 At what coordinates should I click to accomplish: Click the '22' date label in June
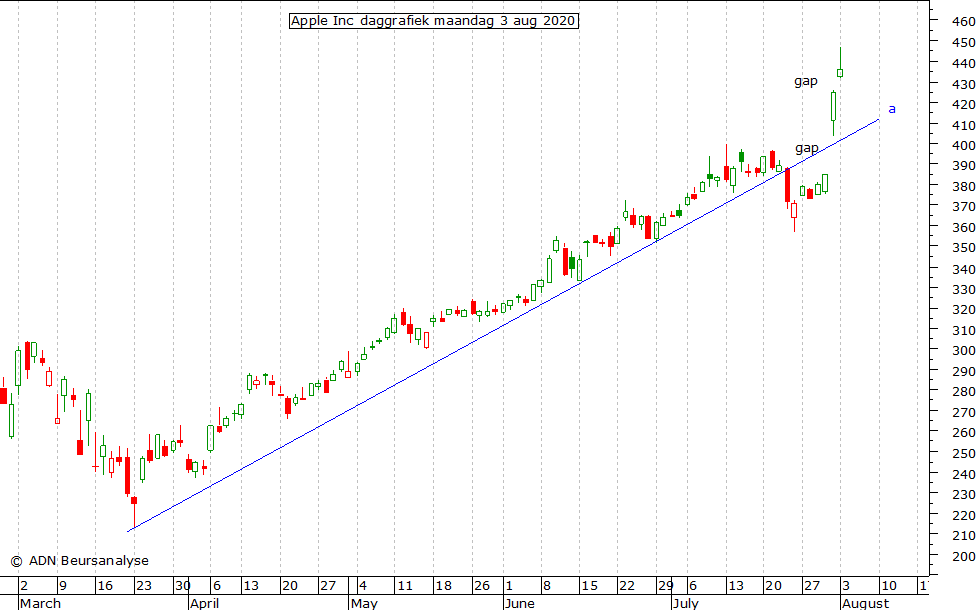(x=627, y=586)
